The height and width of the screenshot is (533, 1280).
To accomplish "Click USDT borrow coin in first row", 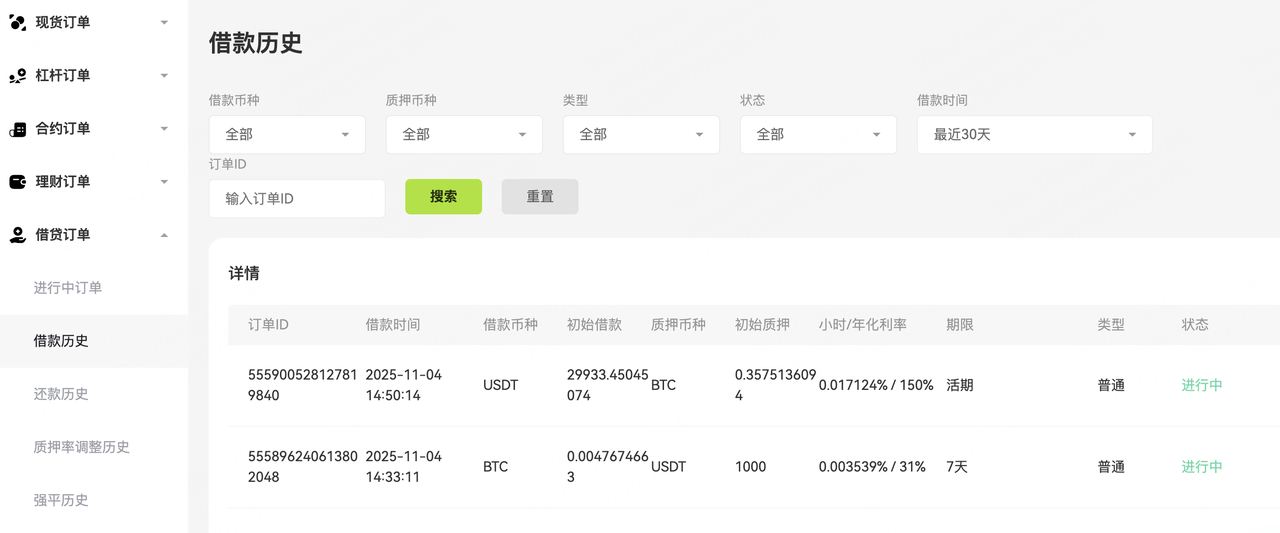I will pyautogui.click(x=501, y=385).
